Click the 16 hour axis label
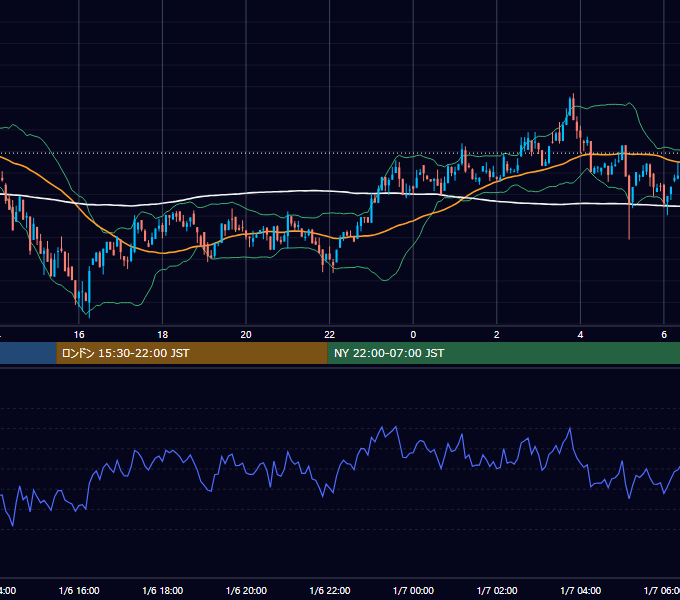The height and width of the screenshot is (600, 680). [79, 335]
